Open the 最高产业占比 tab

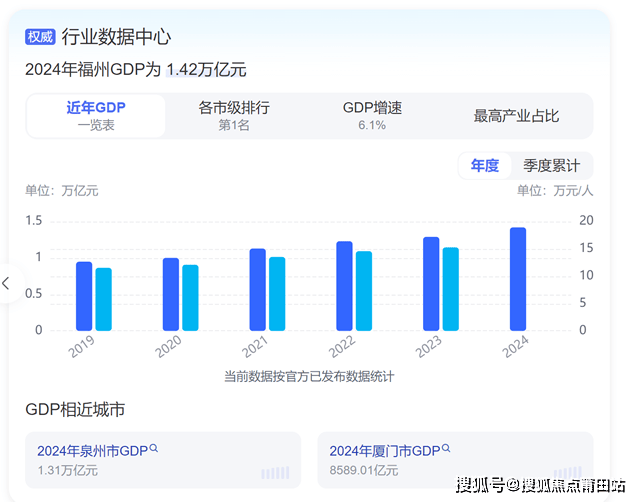coord(516,116)
